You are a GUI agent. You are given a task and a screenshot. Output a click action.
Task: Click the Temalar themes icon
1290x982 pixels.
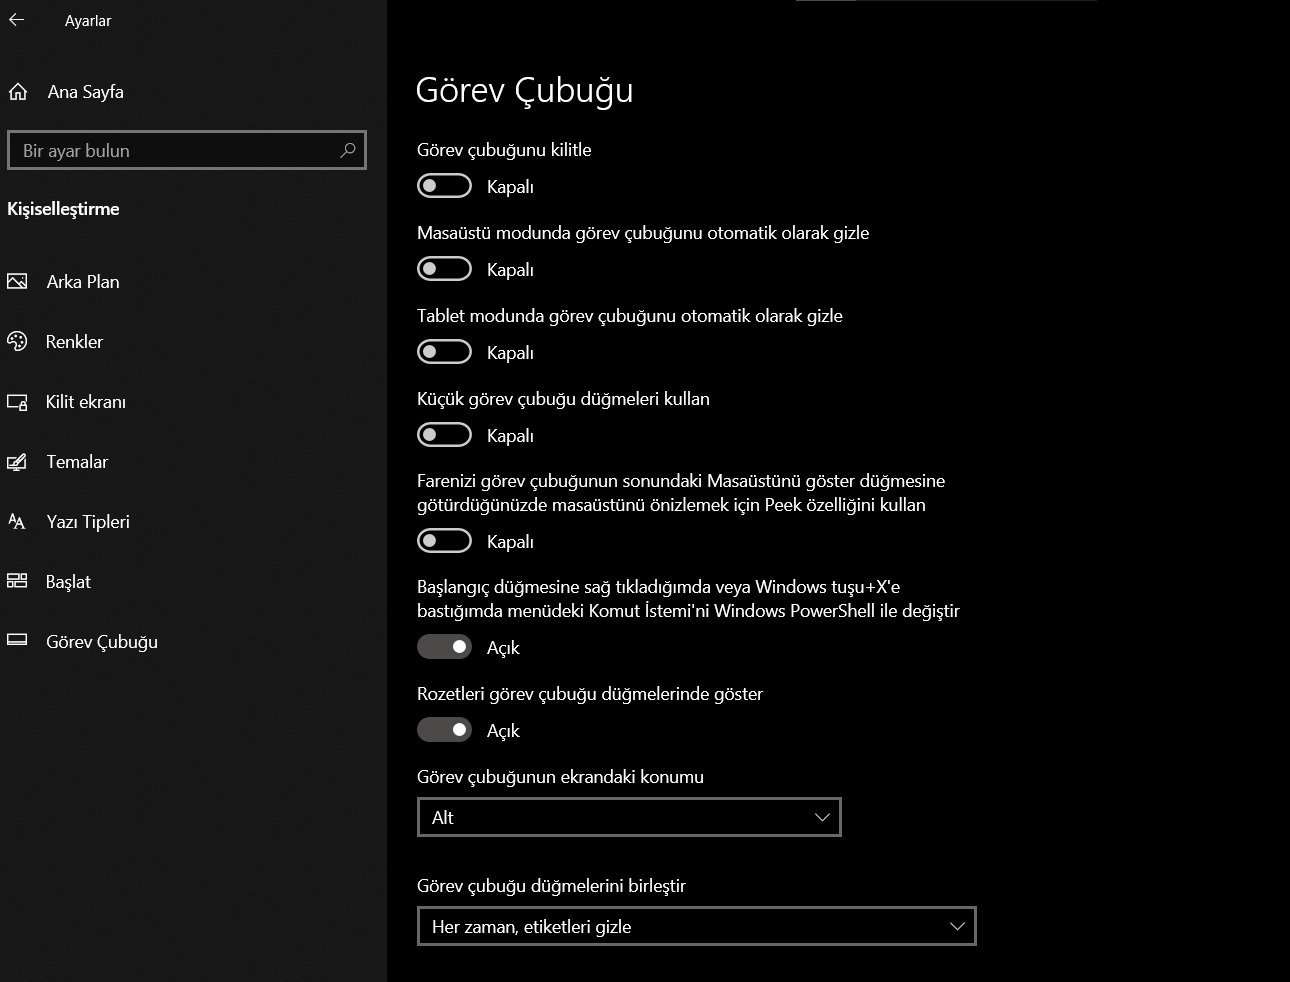pos(18,461)
